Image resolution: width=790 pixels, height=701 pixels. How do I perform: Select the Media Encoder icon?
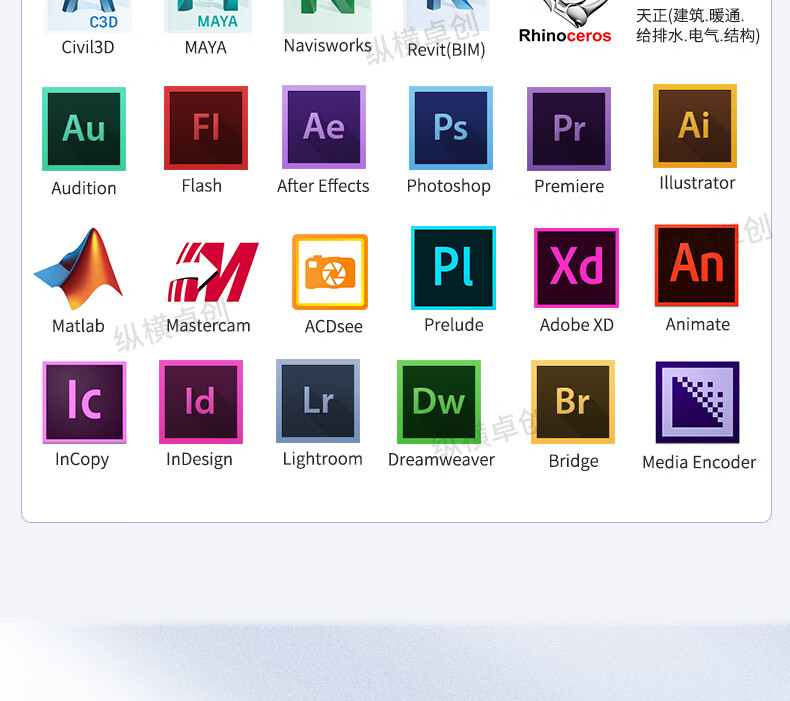pos(697,402)
